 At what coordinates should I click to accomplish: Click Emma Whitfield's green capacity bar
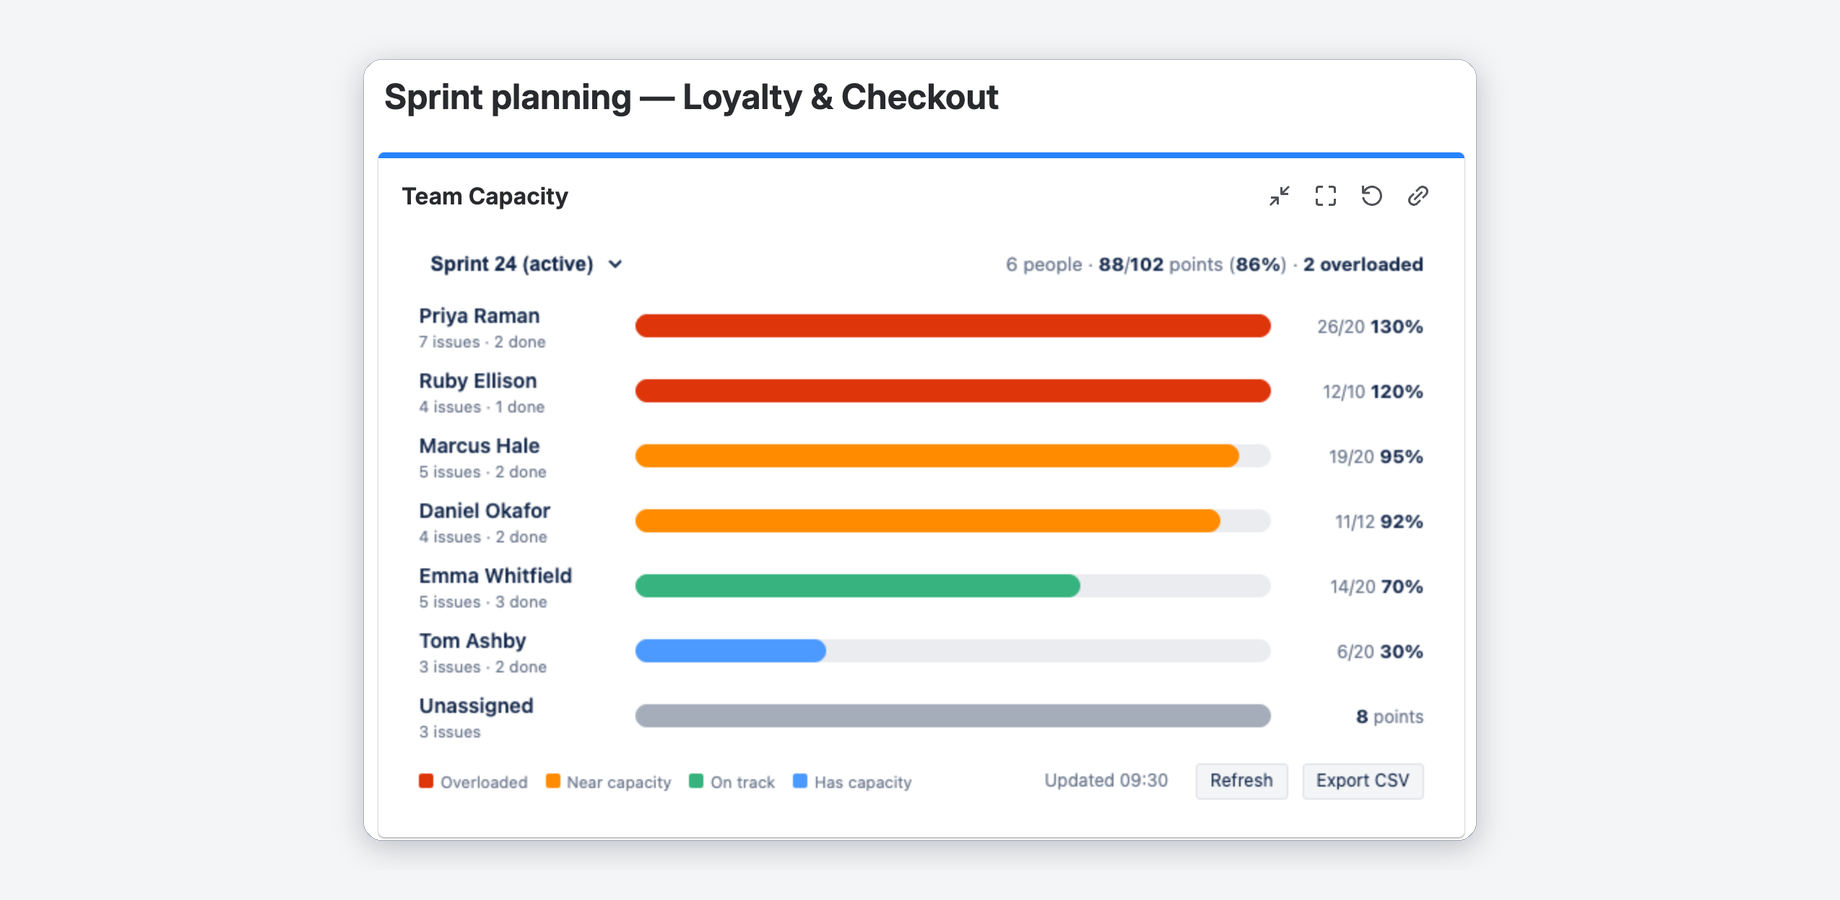tap(858, 586)
